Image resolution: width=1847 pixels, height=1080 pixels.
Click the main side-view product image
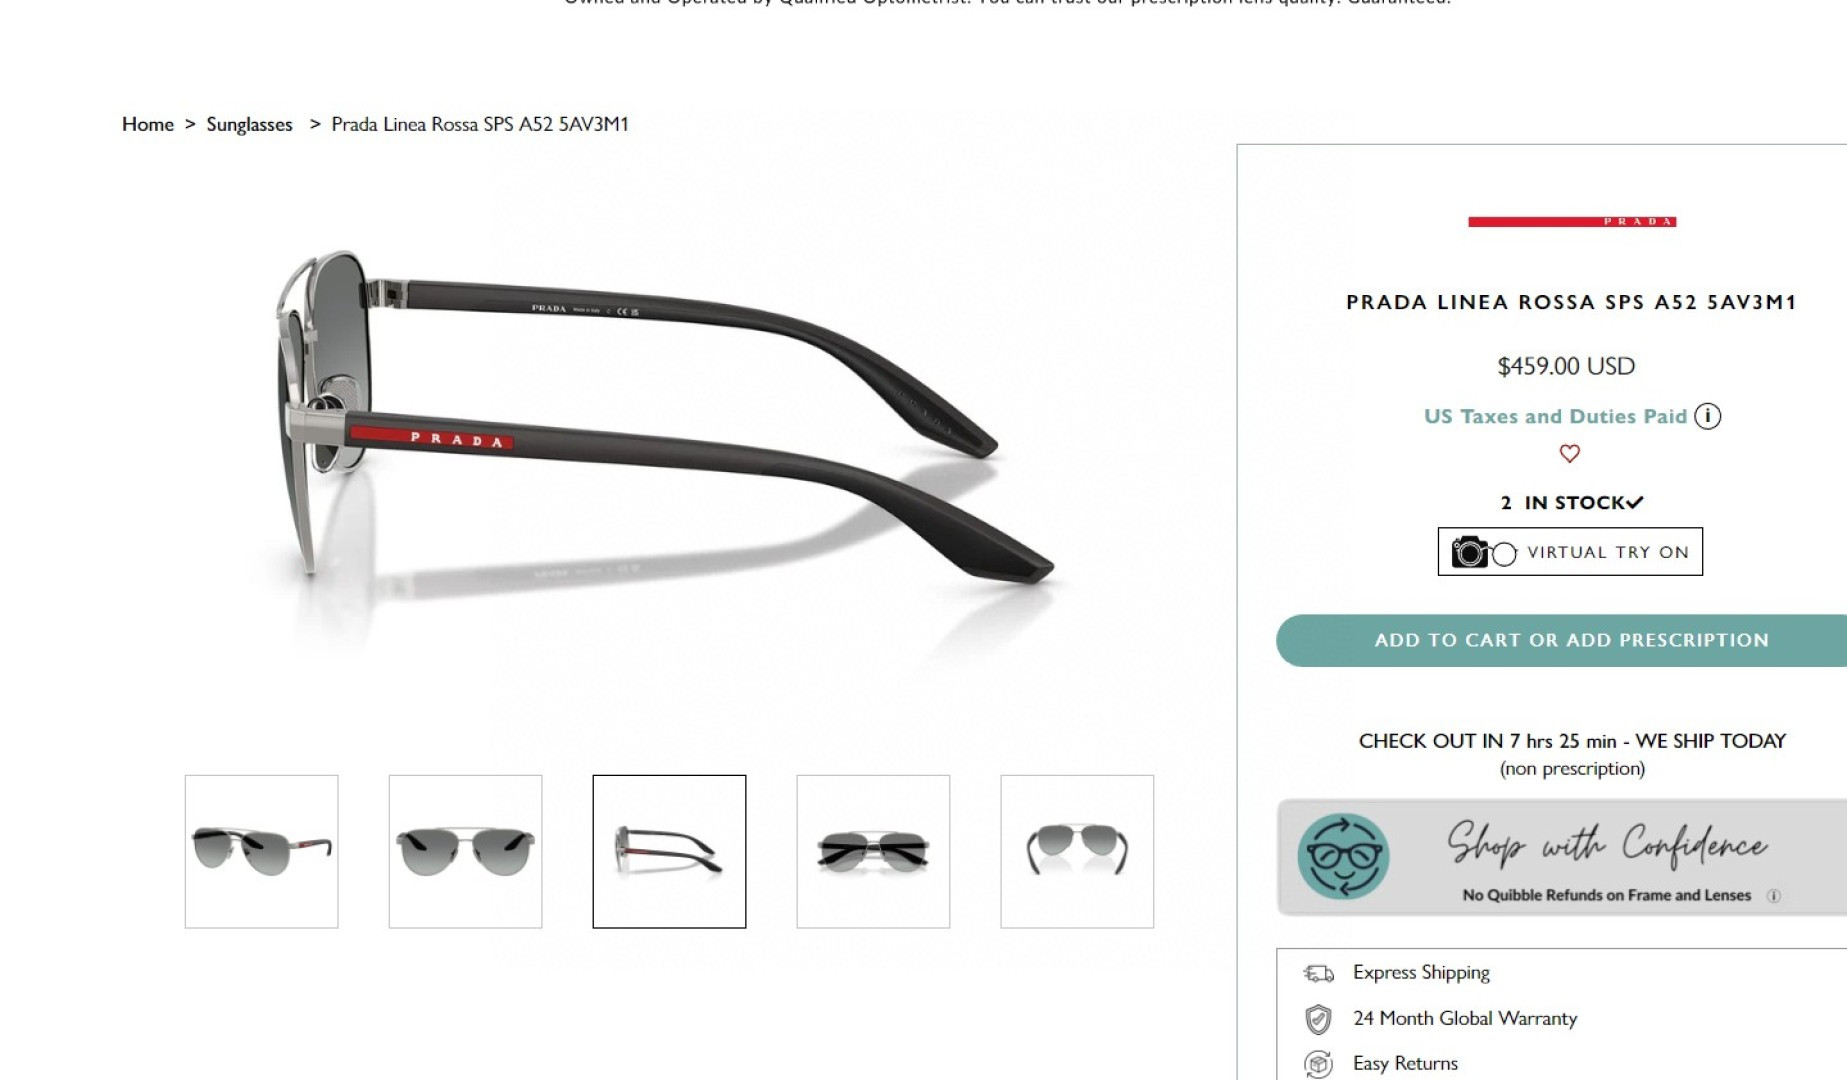click(665, 420)
